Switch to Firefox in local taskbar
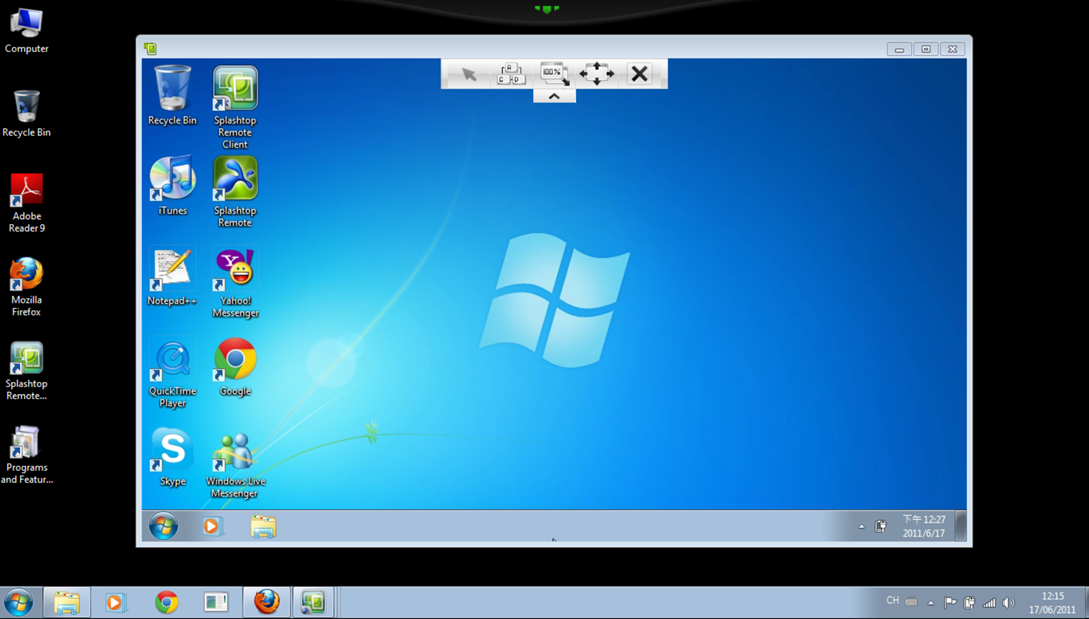 tap(267, 602)
